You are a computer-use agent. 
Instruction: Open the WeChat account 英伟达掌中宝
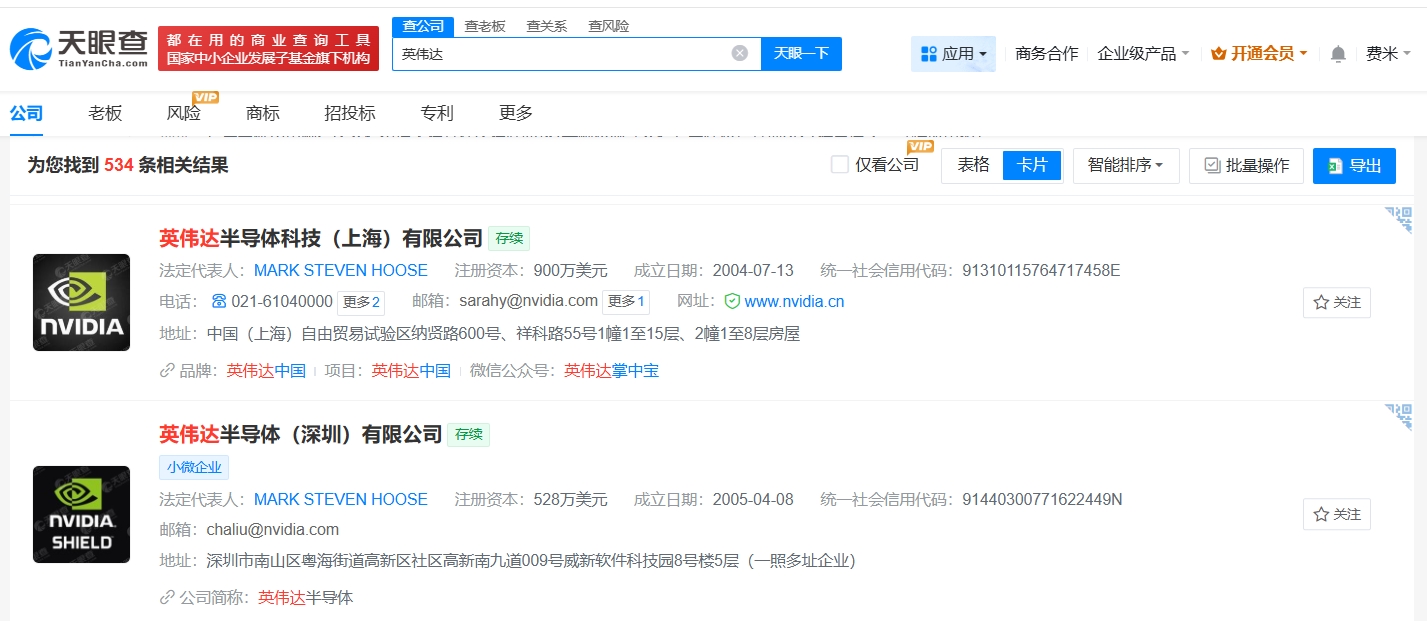611,371
